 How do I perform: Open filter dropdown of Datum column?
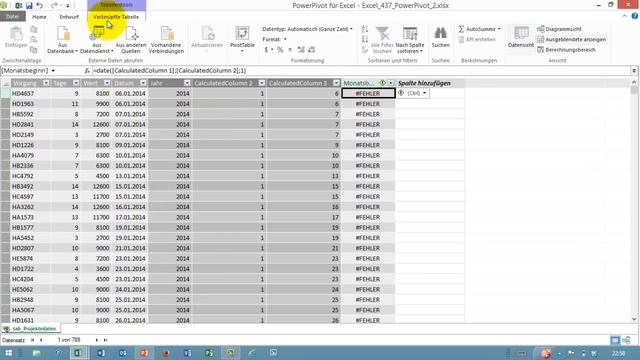143,83
